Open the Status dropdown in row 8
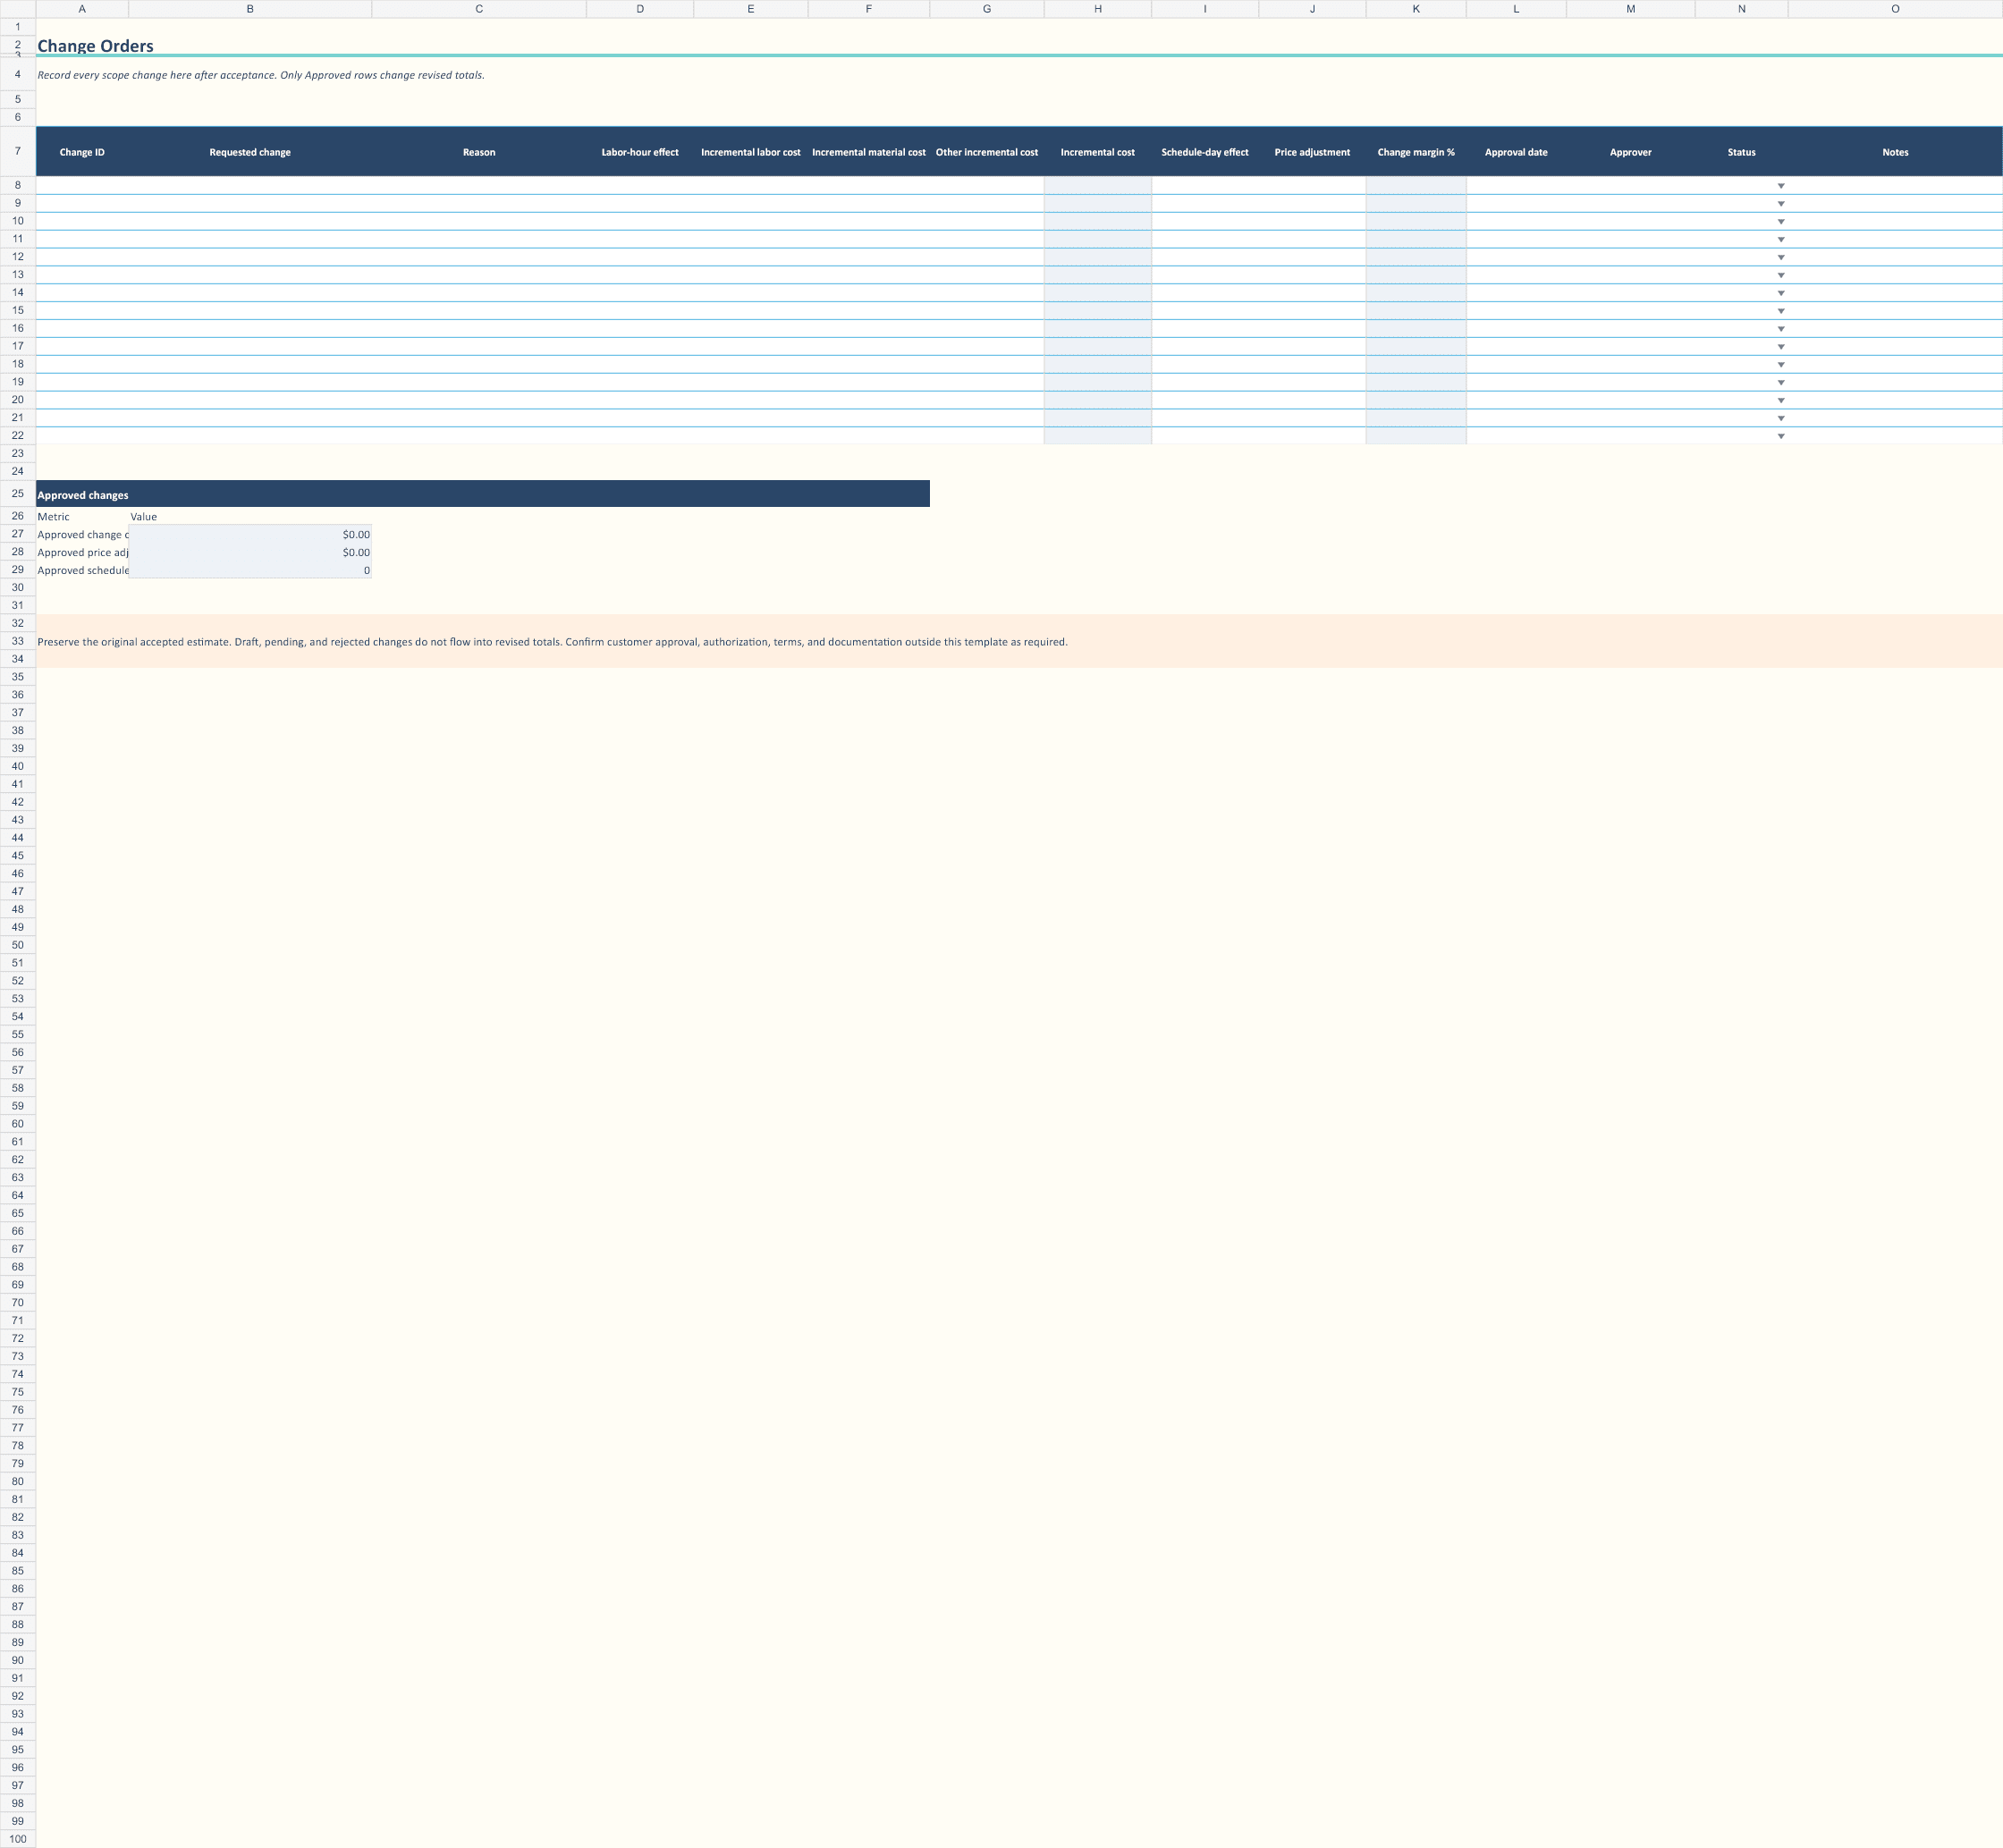This screenshot has height=1848, width=2003. tap(1780, 186)
